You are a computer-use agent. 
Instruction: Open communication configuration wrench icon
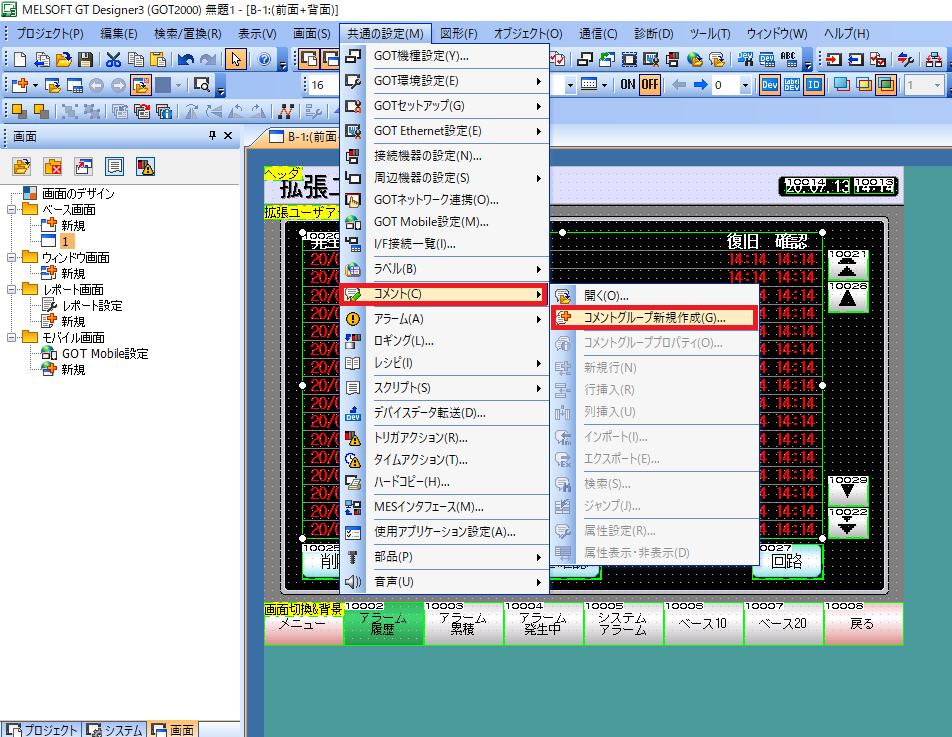tap(906, 59)
